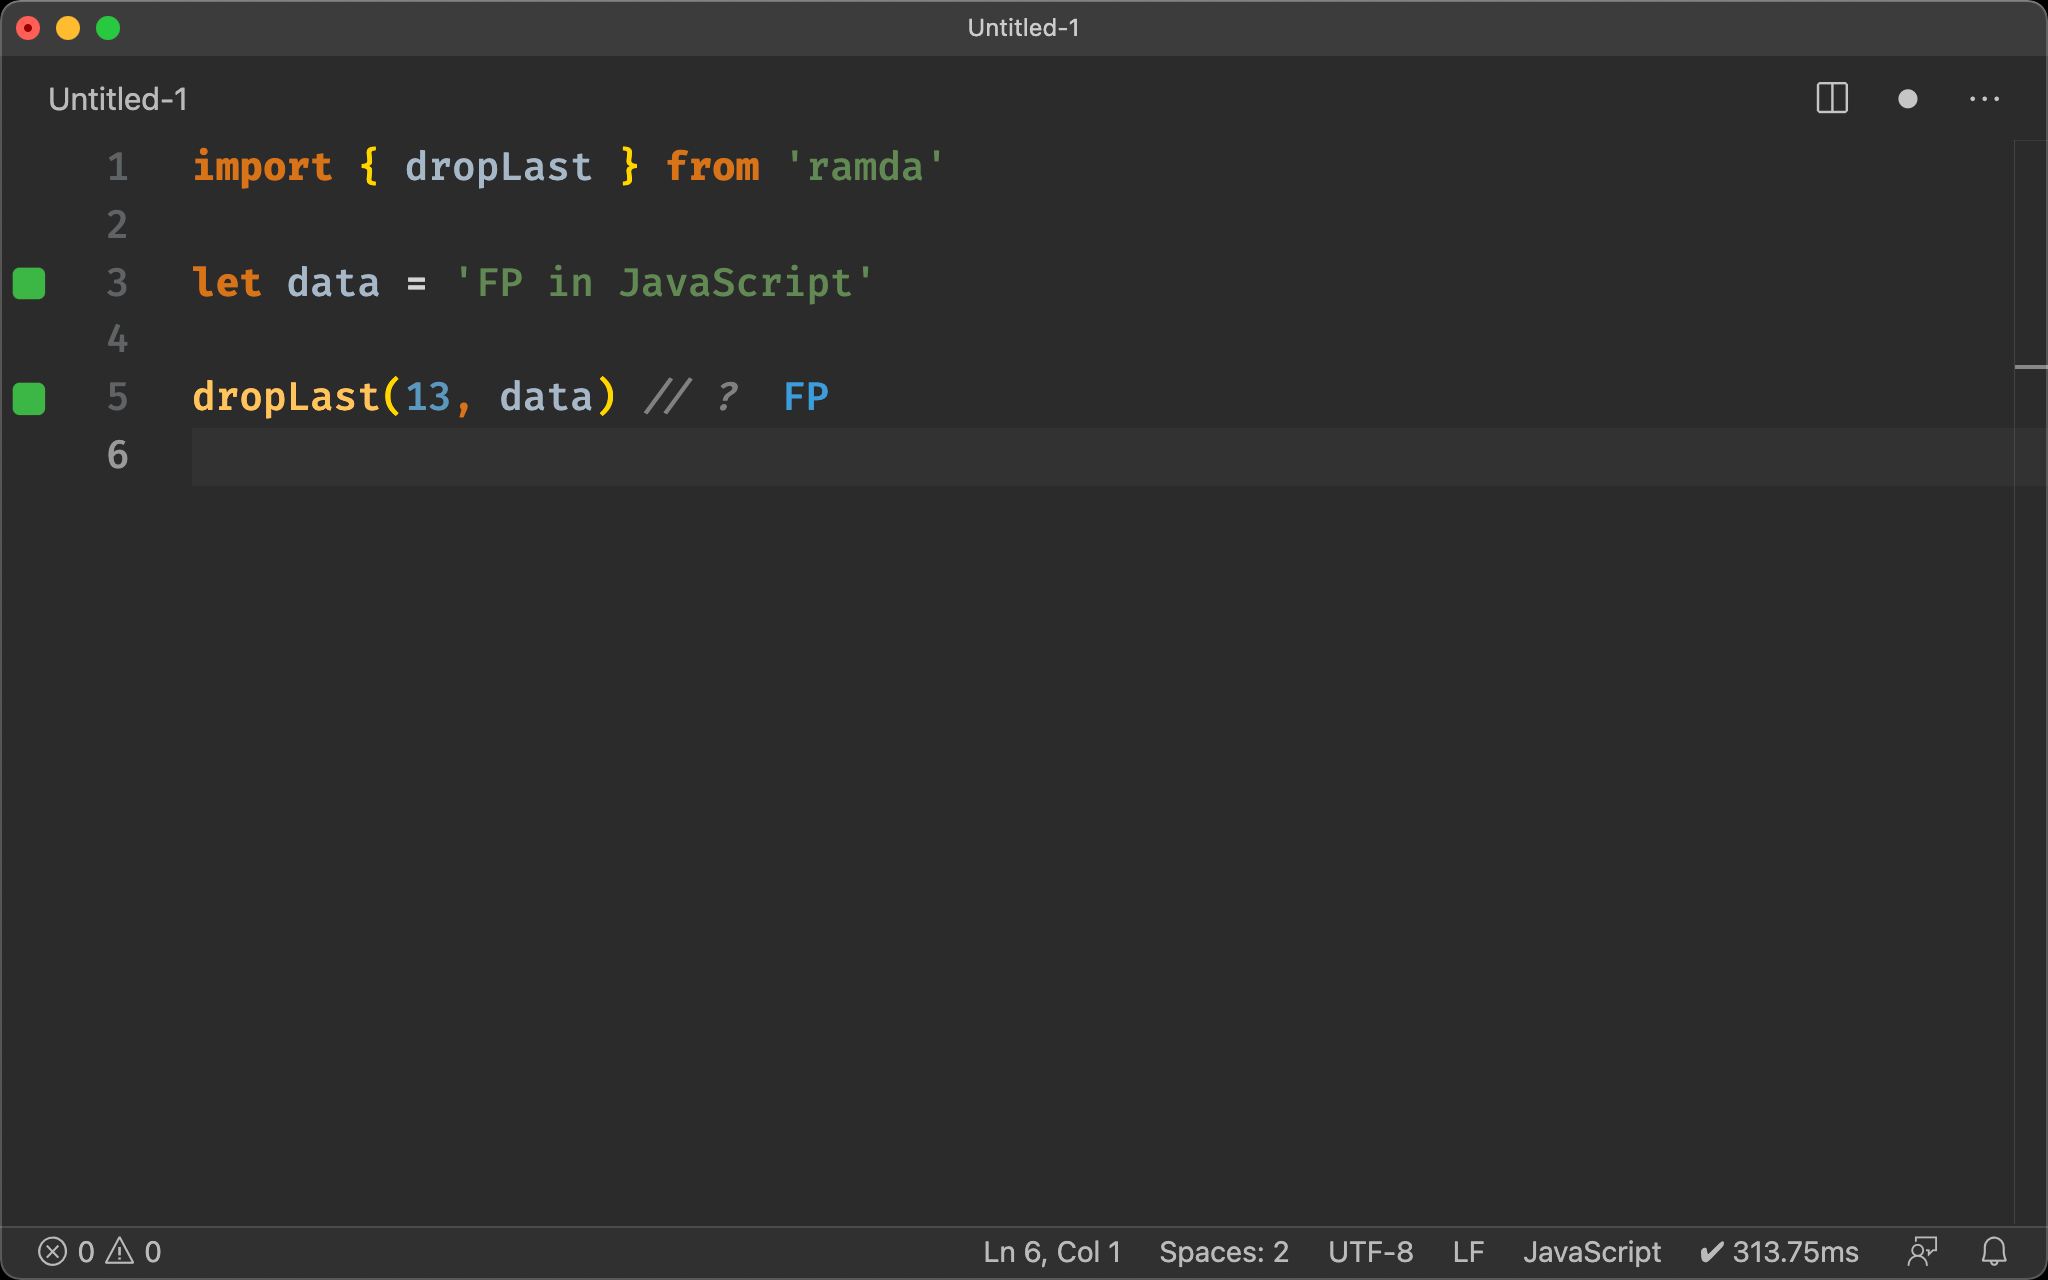Image resolution: width=2048 pixels, height=1280 pixels.
Task: Click the 'let' keyword on line 3
Action: pos(227,283)
